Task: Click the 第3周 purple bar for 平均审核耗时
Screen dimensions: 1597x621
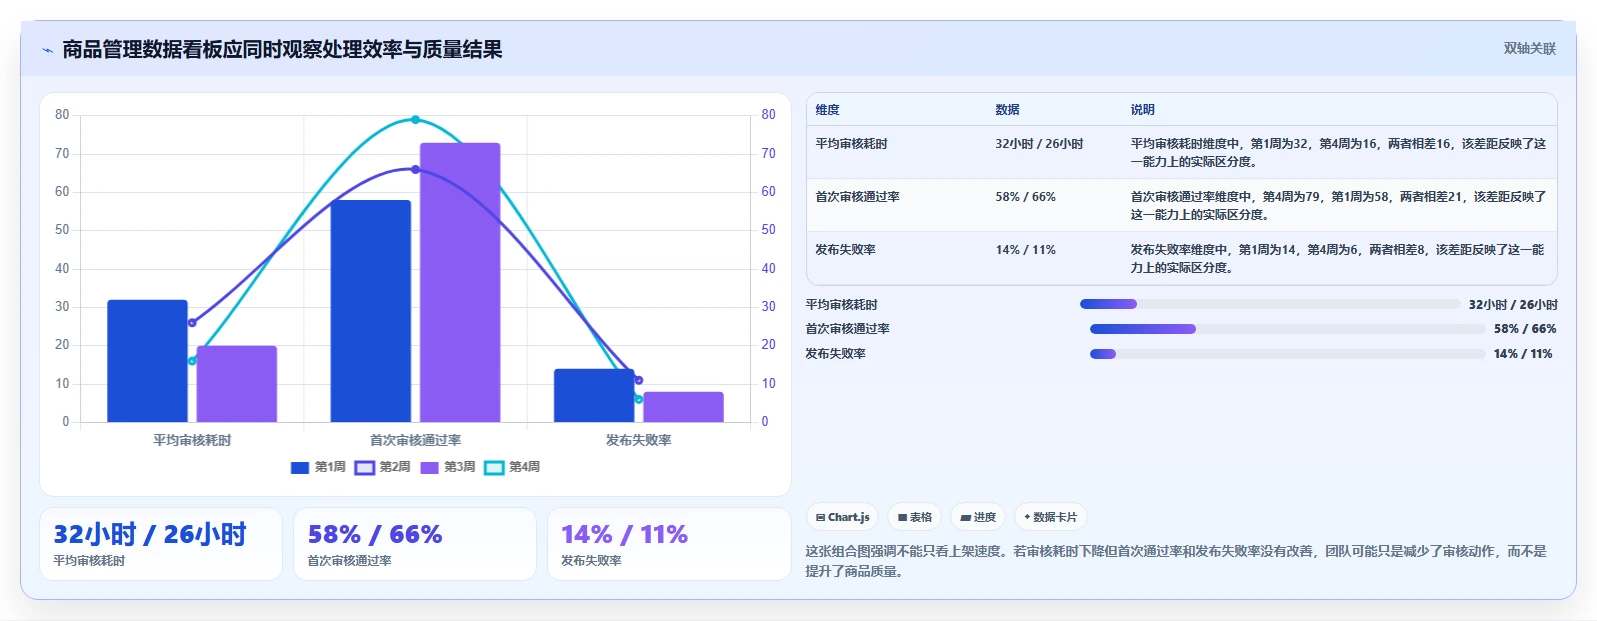Action: [x=237, y=384]
